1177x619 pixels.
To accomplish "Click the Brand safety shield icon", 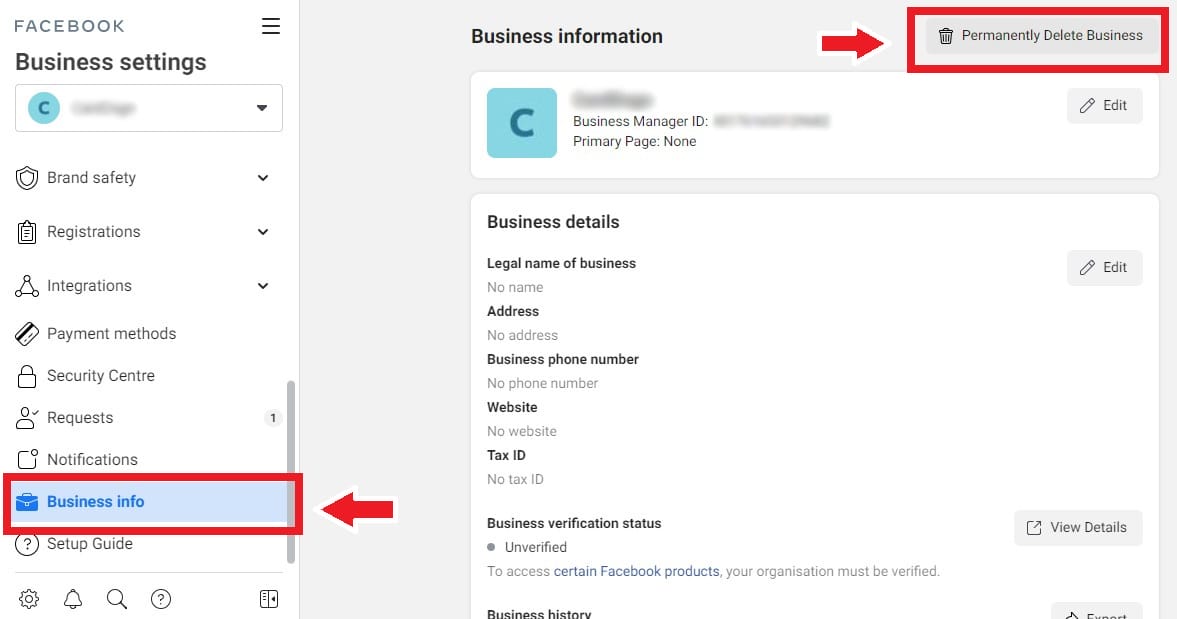I will click(27, 178).
